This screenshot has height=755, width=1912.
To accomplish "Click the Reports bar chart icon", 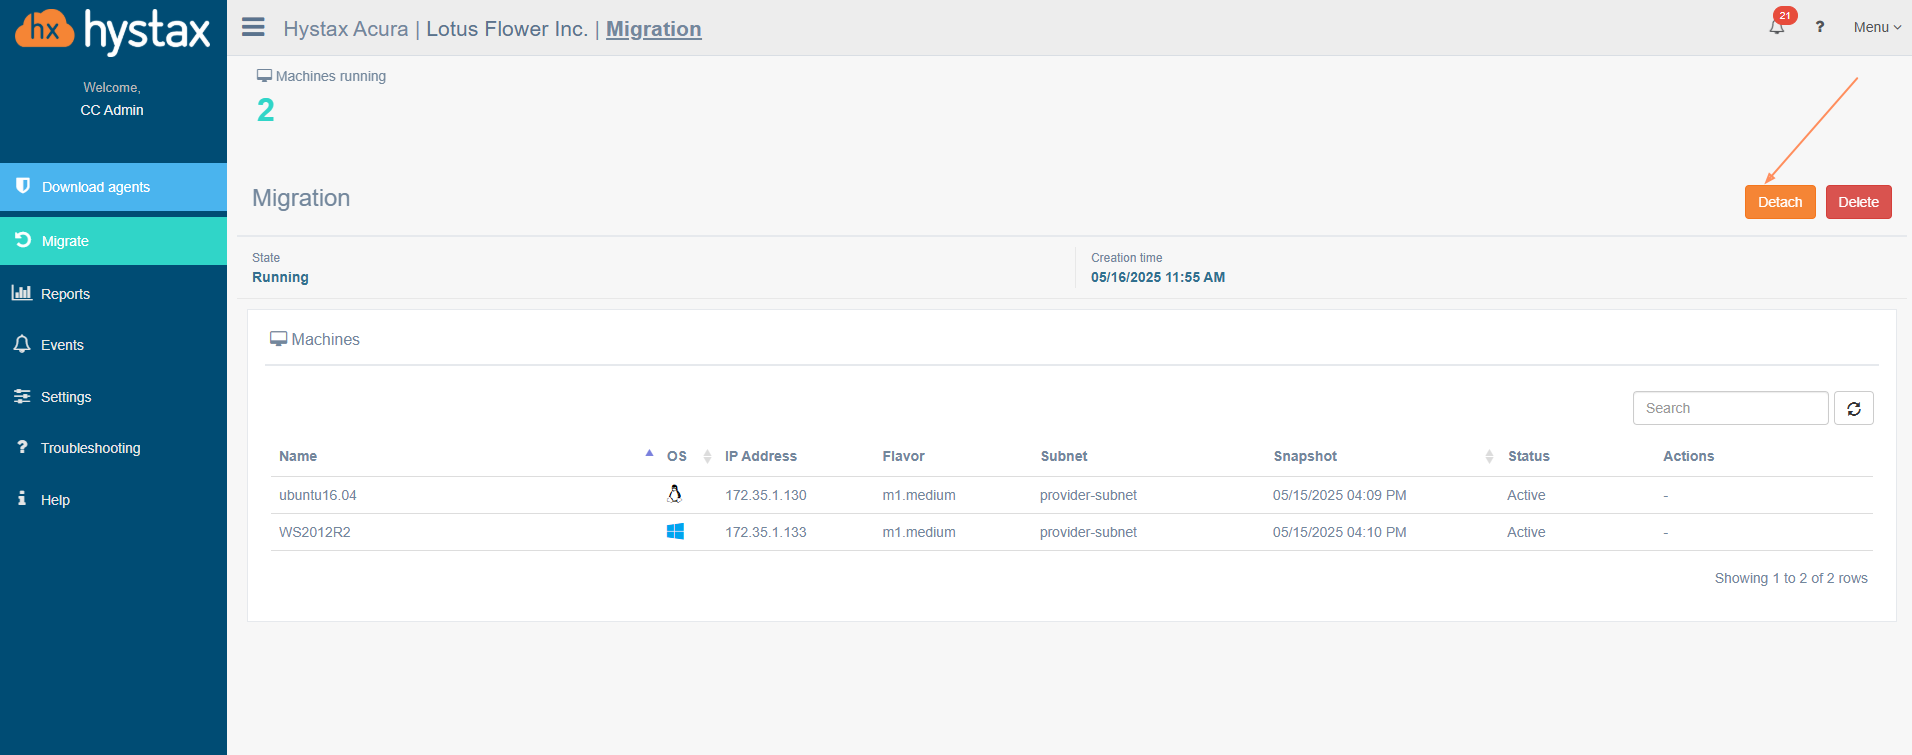I will (x=22, y=293).
